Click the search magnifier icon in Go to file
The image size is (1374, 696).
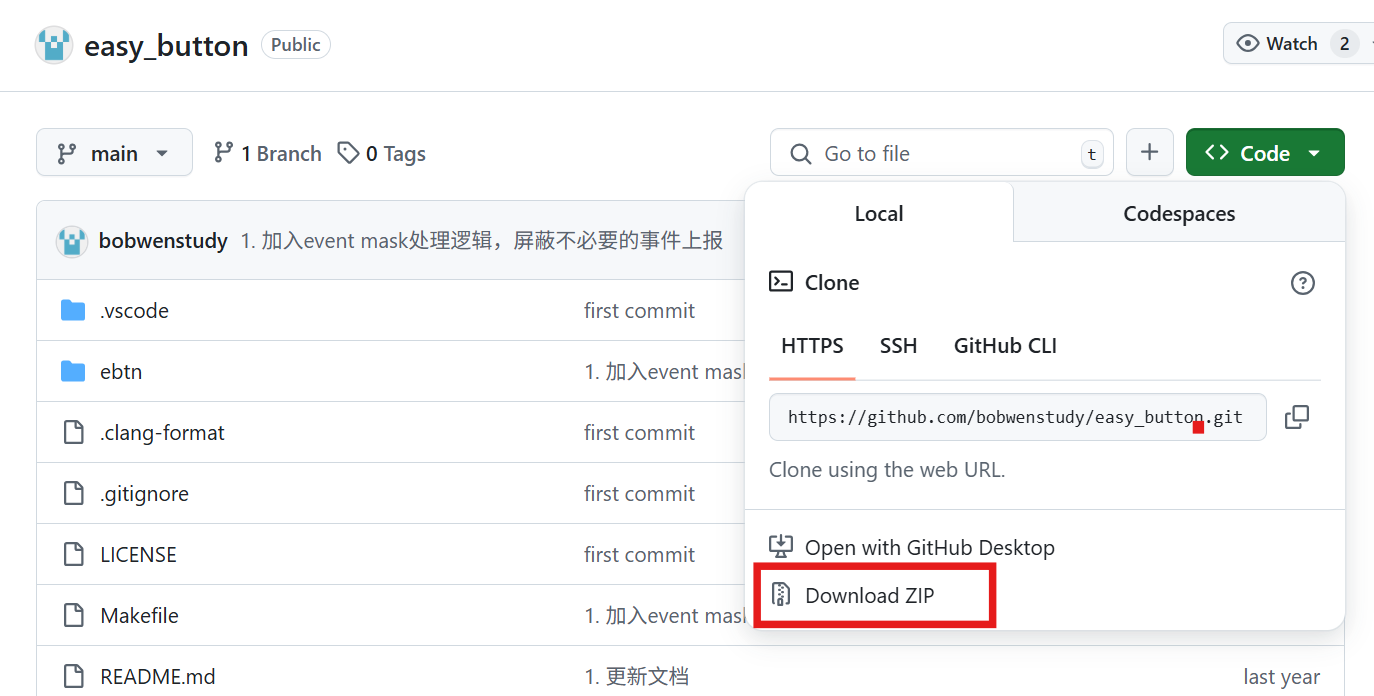point(801,154)
